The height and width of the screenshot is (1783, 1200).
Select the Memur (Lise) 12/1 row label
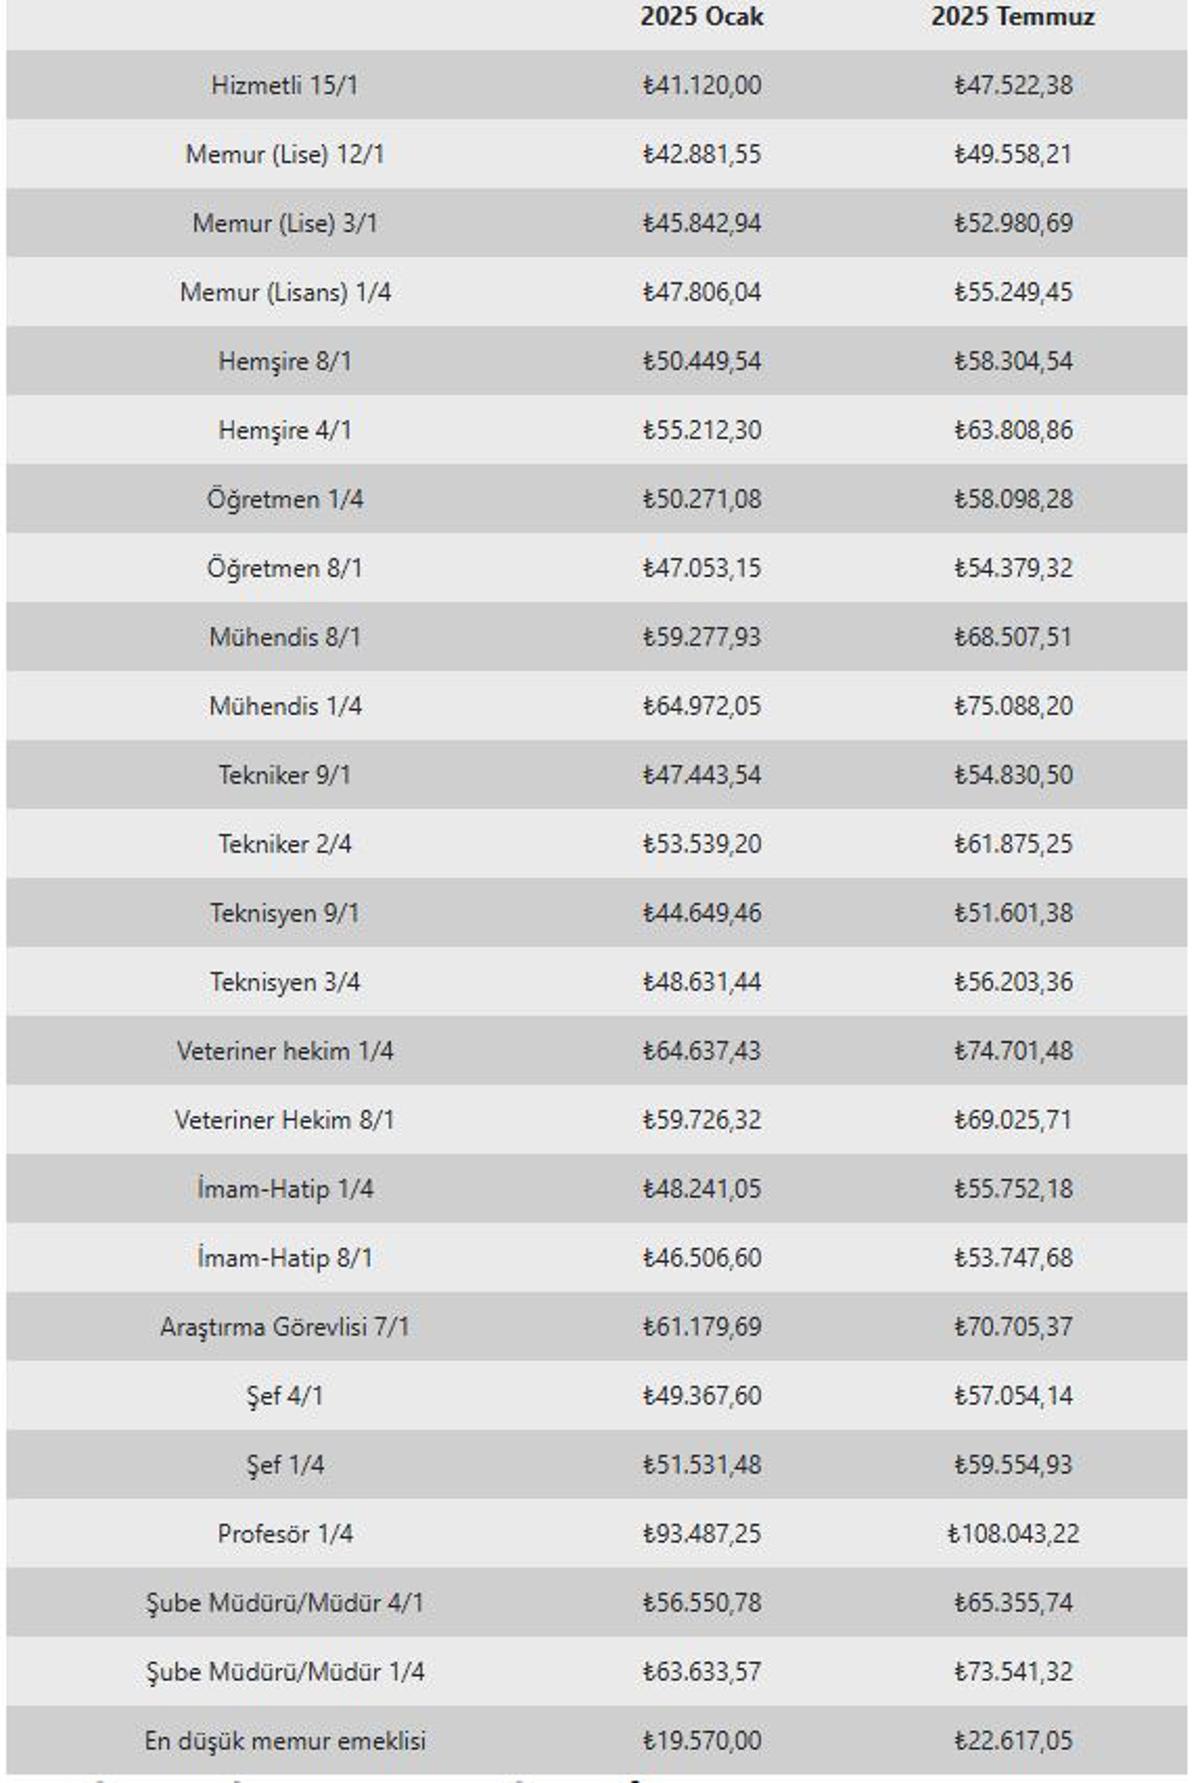(285, 154)
